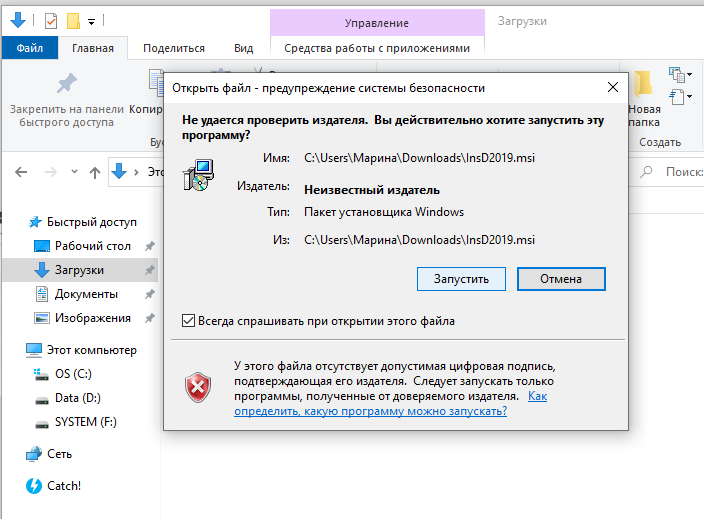Screen dimensions: 704x519
Task: Click the installer package icon in dialog
Action: coord(198,175)
